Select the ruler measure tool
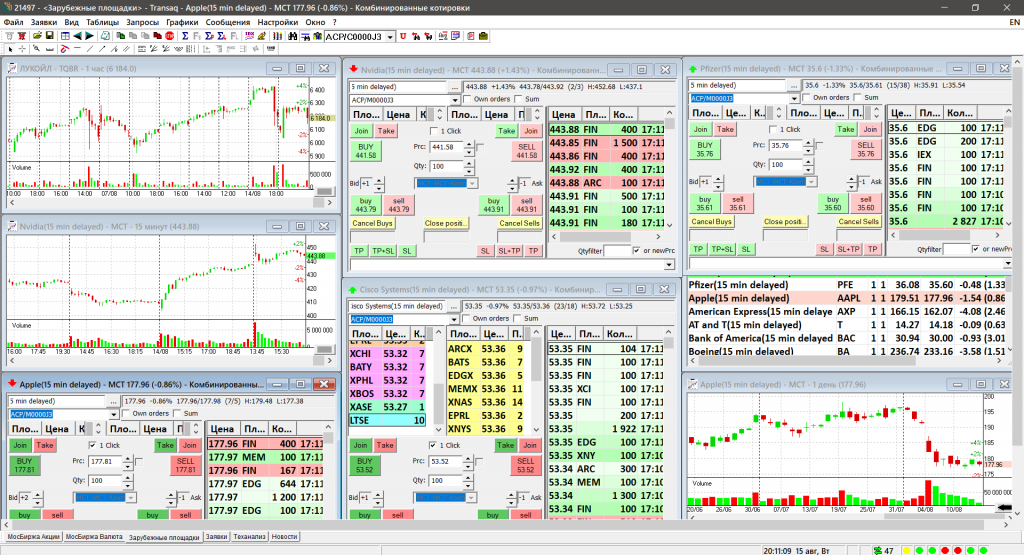The width and height of the screenshot is (1024, 555). coord(50,49)
